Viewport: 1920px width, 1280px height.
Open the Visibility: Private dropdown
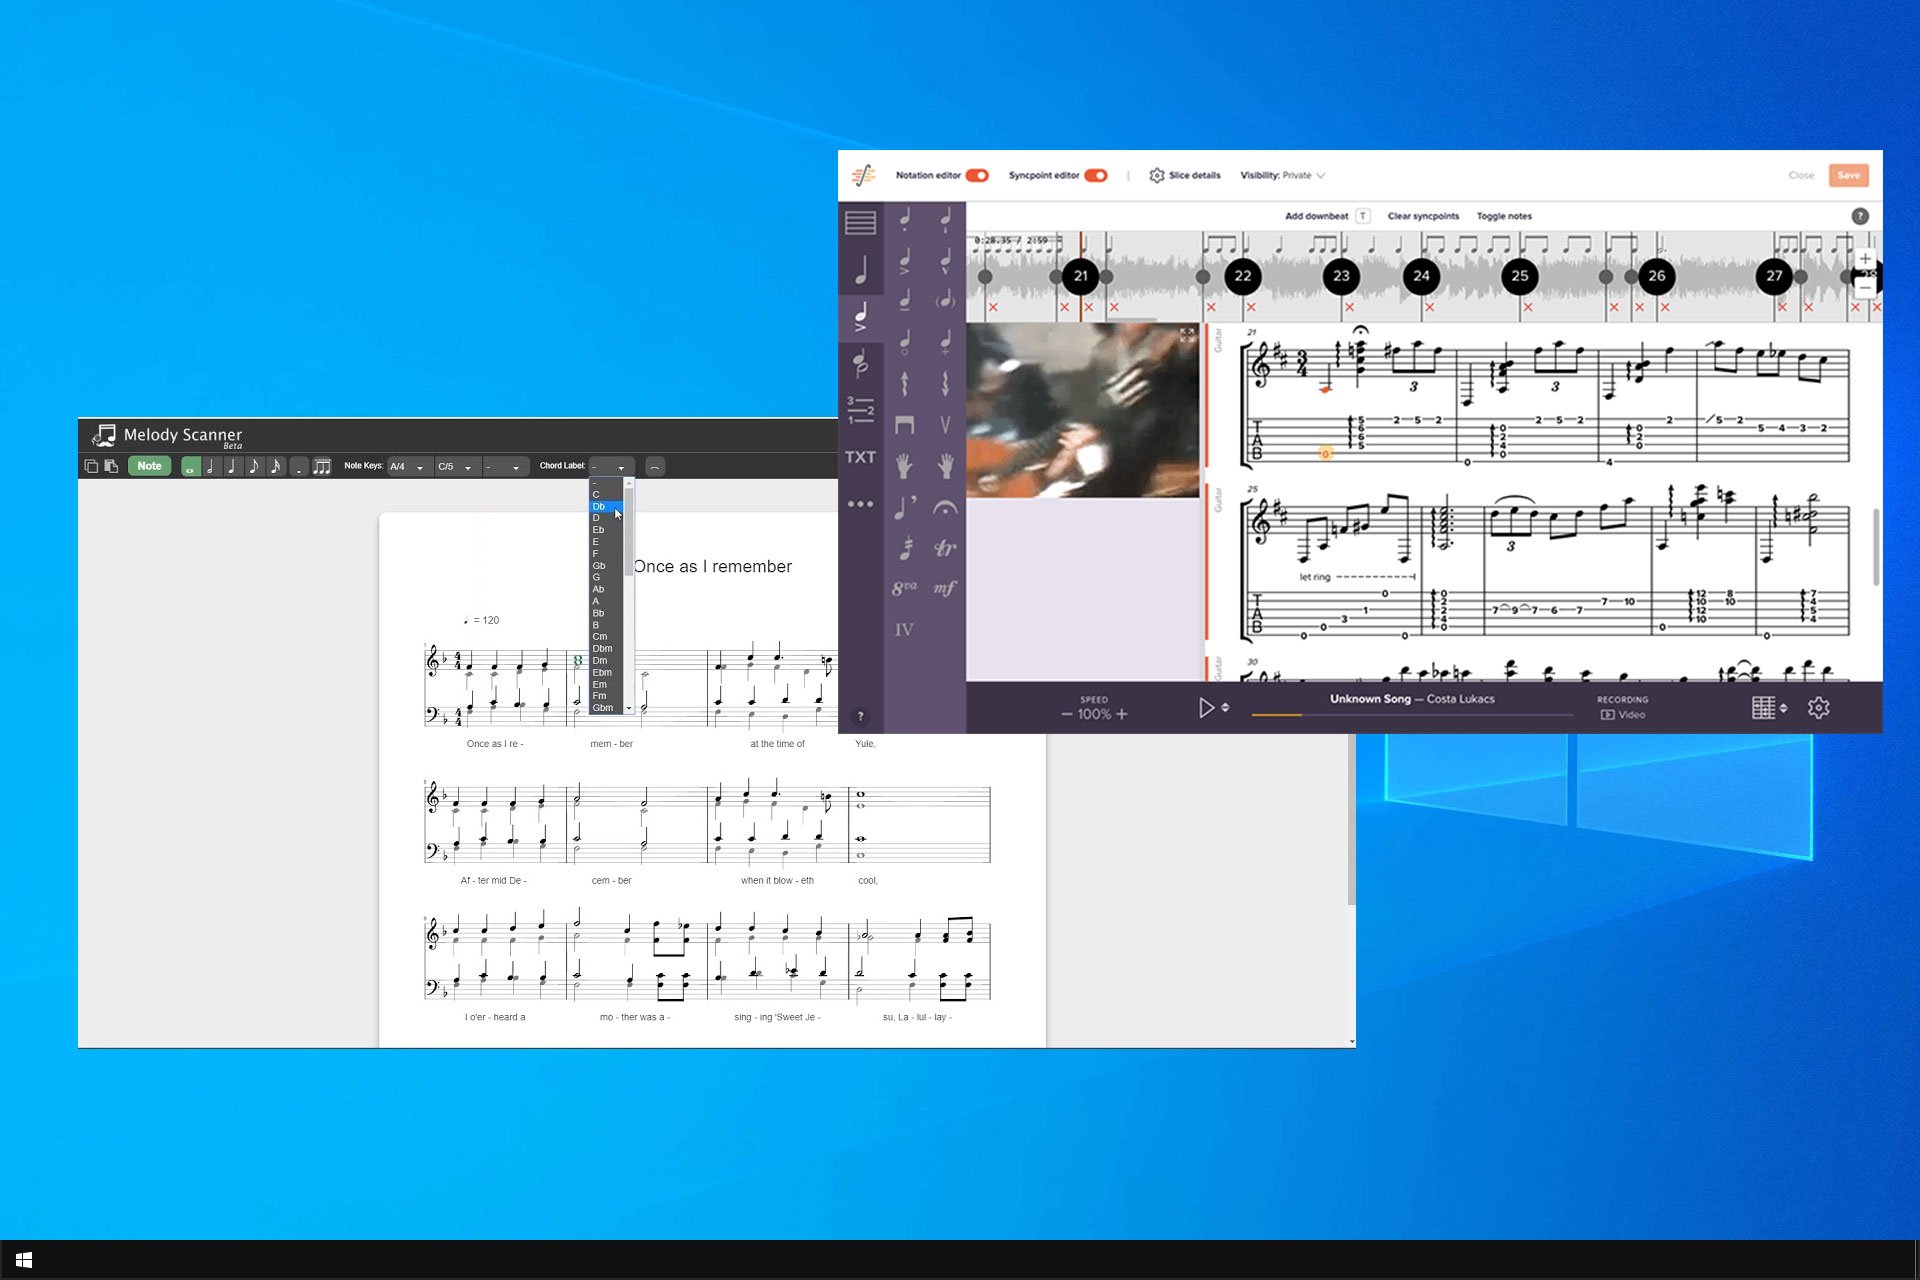pyautogui.click(x=1283, y=175)
